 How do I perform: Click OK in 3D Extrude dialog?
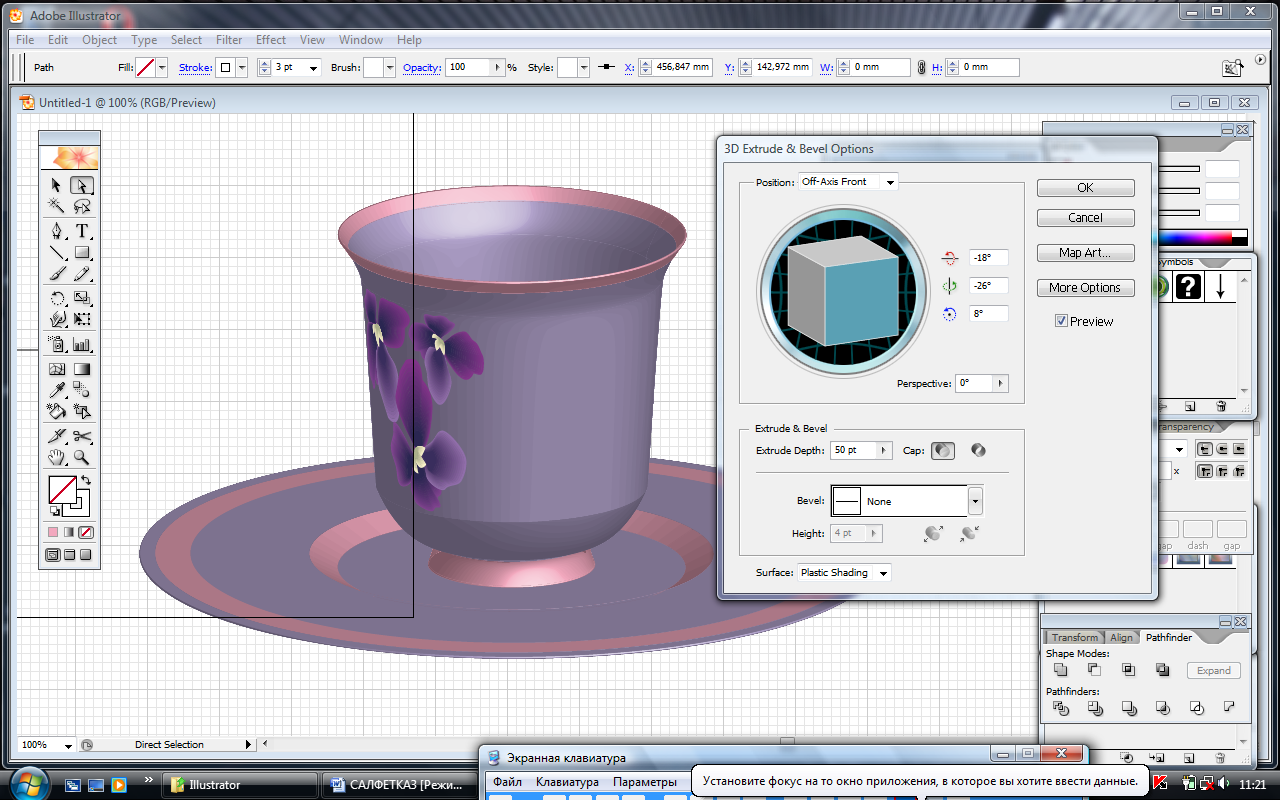[1085, 188]
